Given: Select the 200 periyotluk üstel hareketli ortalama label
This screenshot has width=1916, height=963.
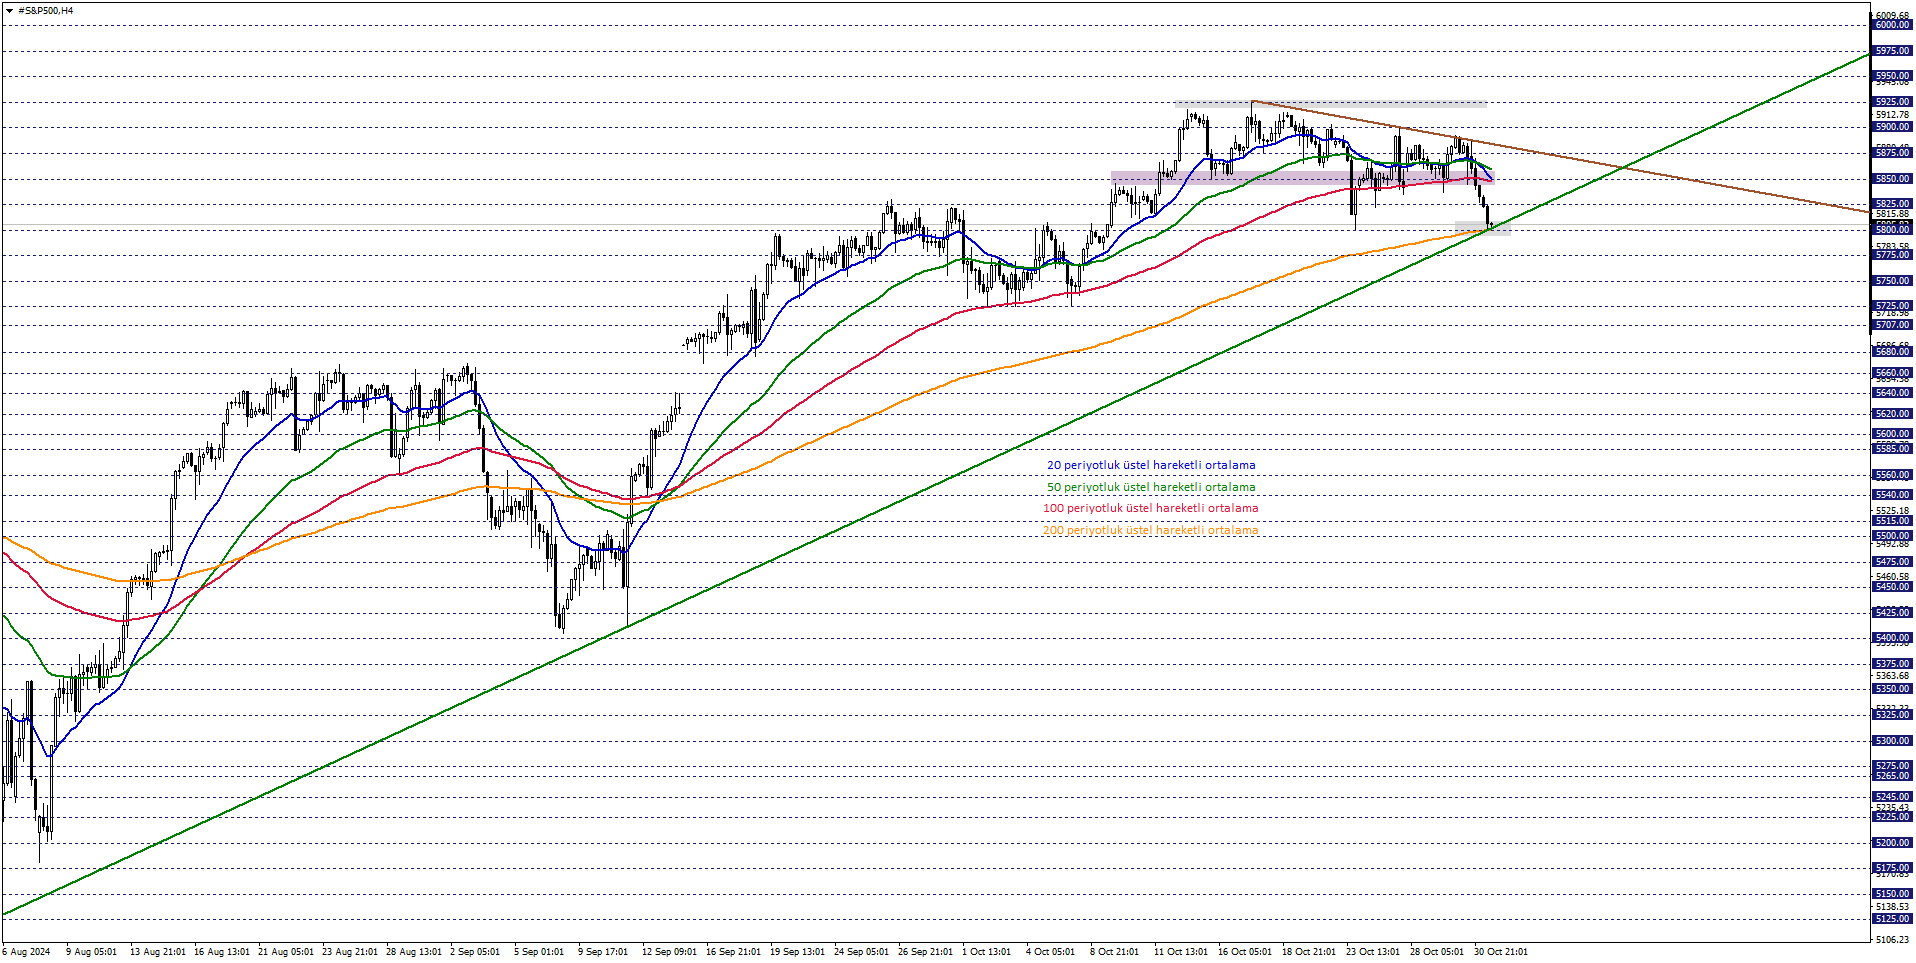Looking at the screenshot, I should [x=1151, y=530].
